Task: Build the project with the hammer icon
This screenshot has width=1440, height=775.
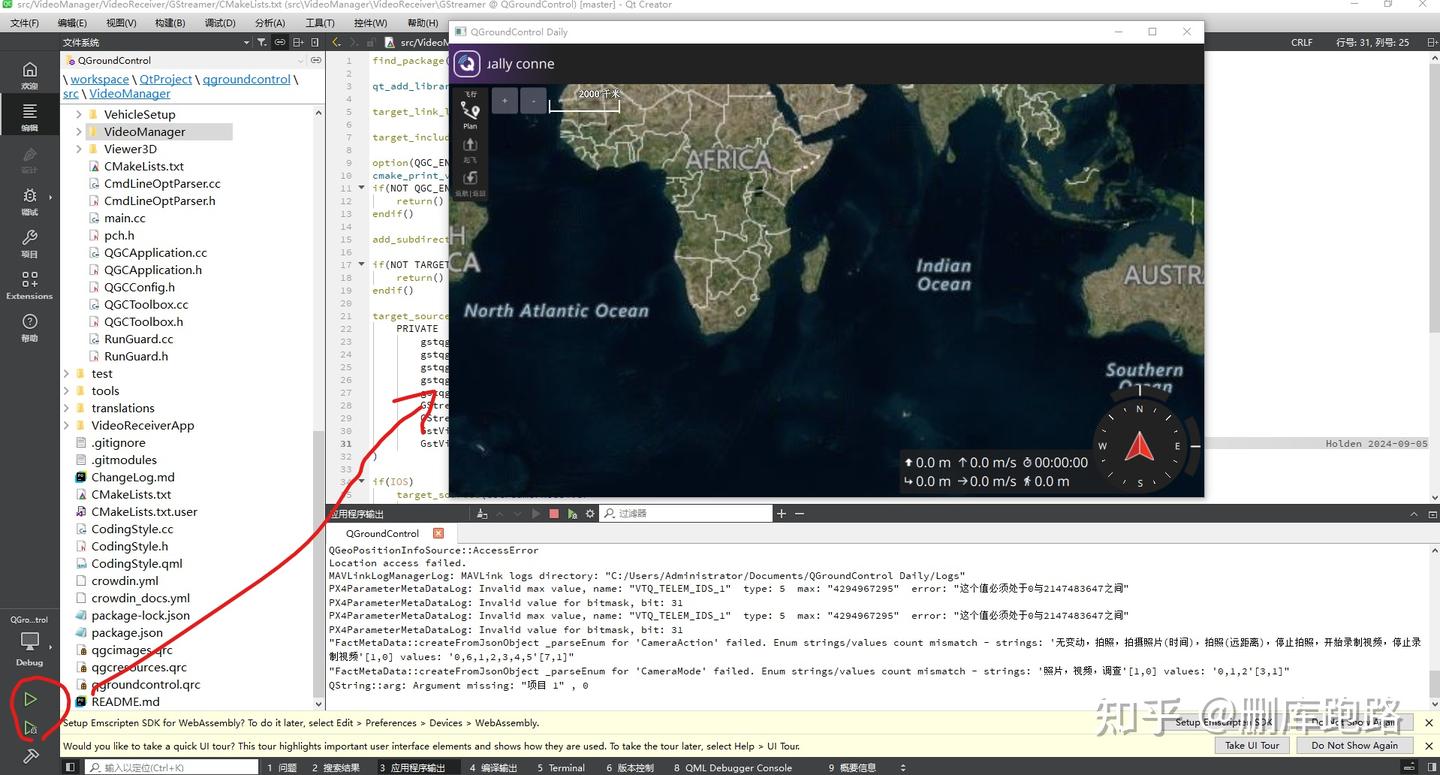Action: click(30, 756)
